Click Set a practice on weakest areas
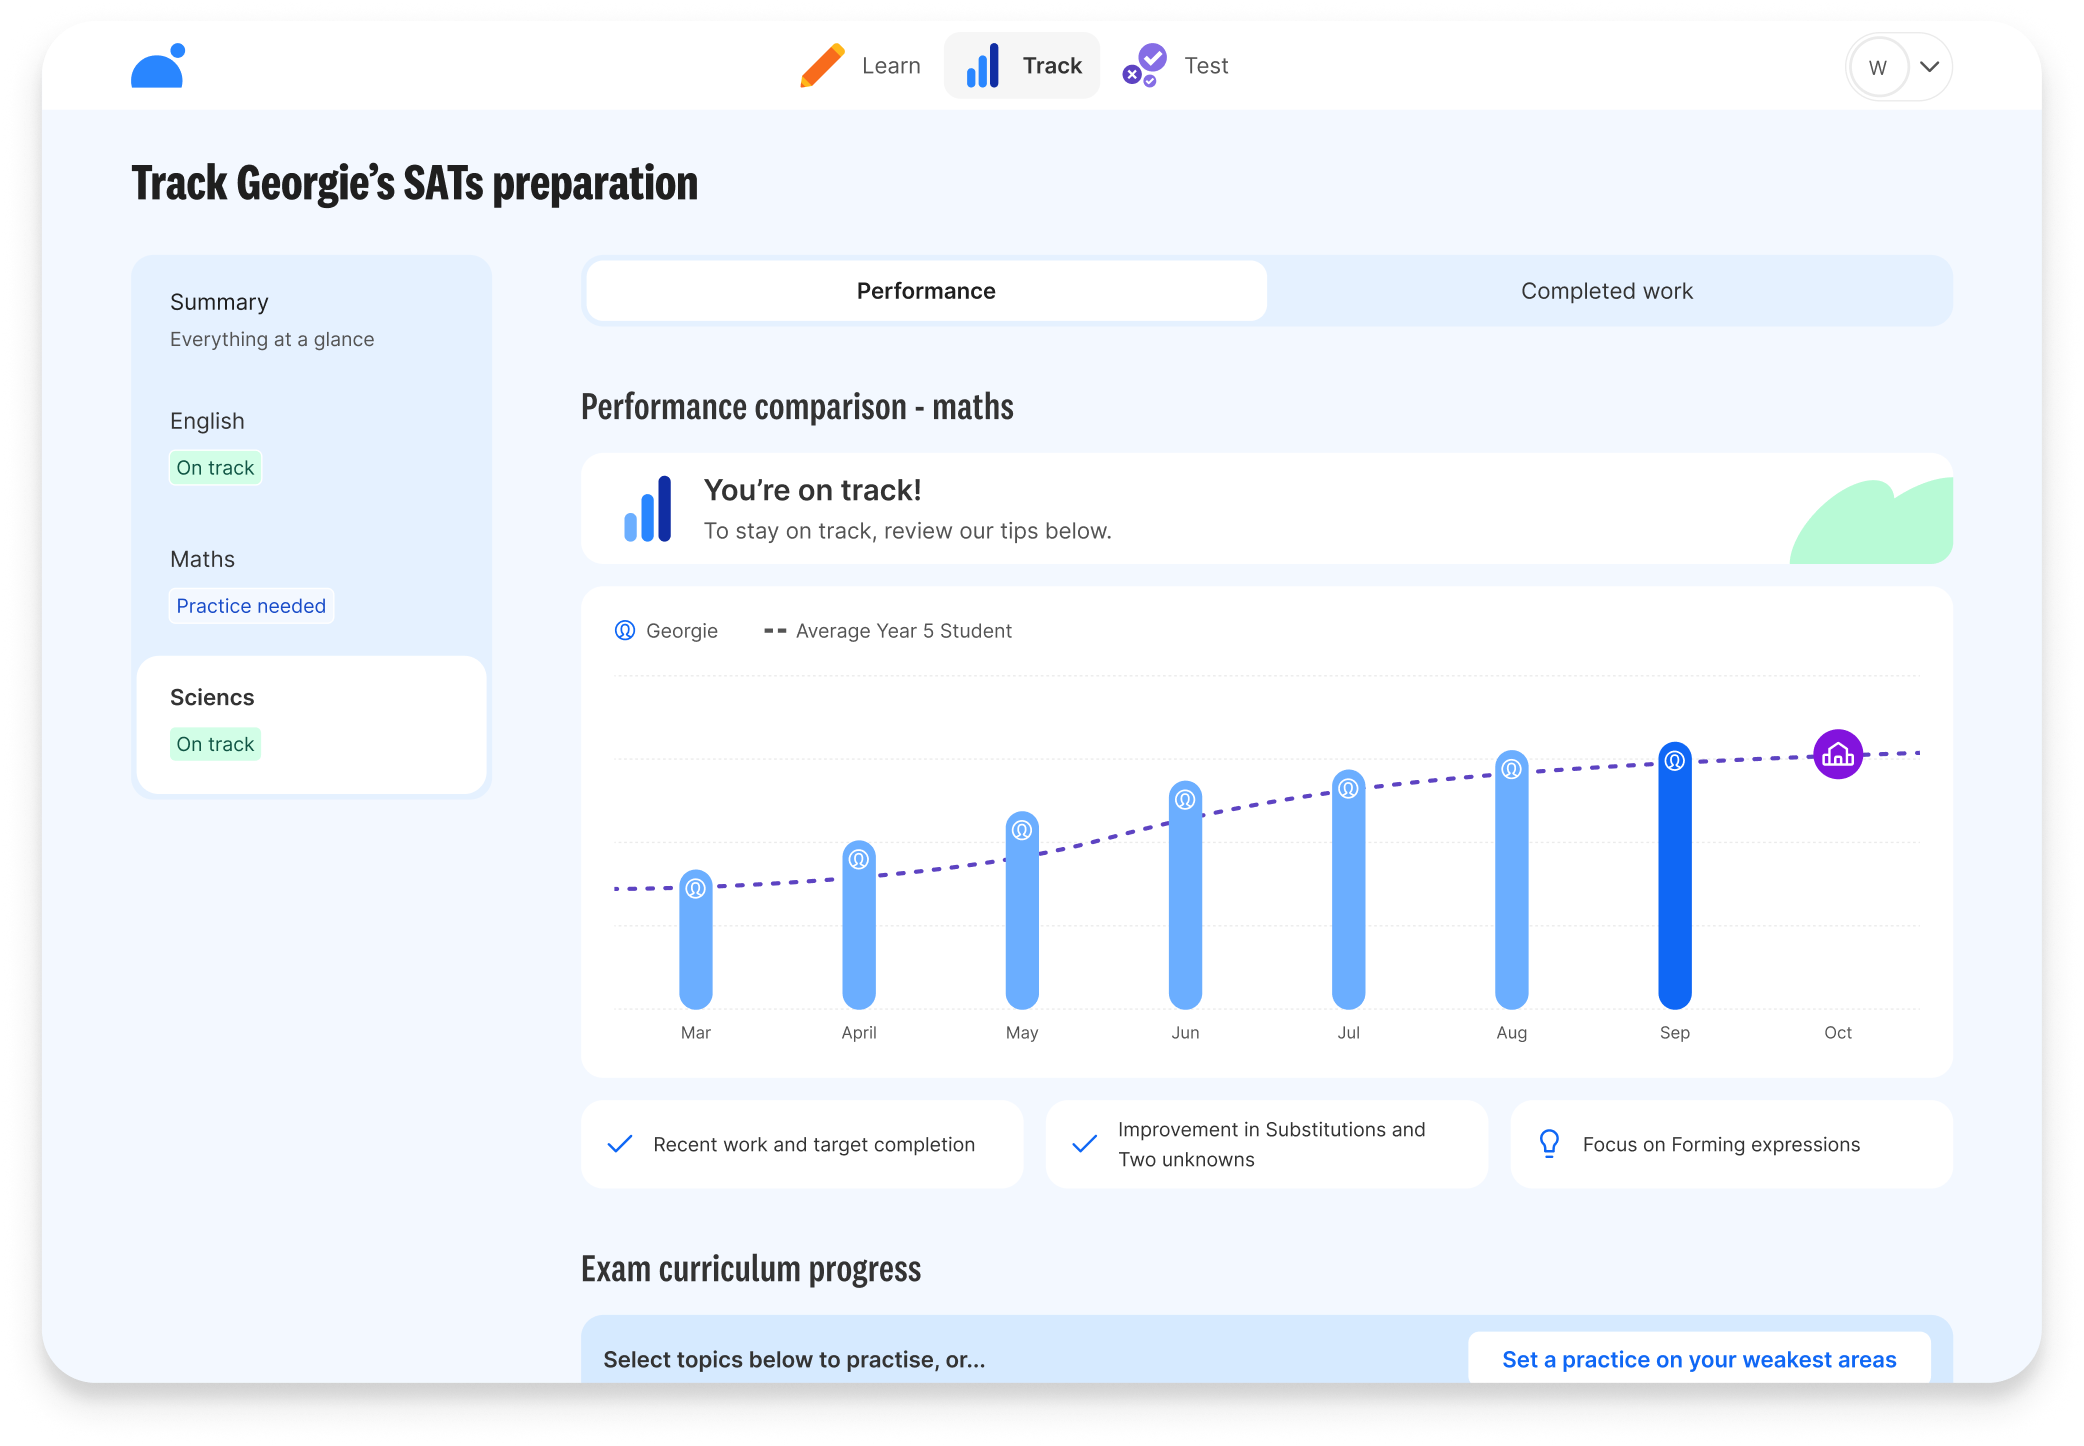Viewport: 2084px width, 1446px height. [1698, 1359]
